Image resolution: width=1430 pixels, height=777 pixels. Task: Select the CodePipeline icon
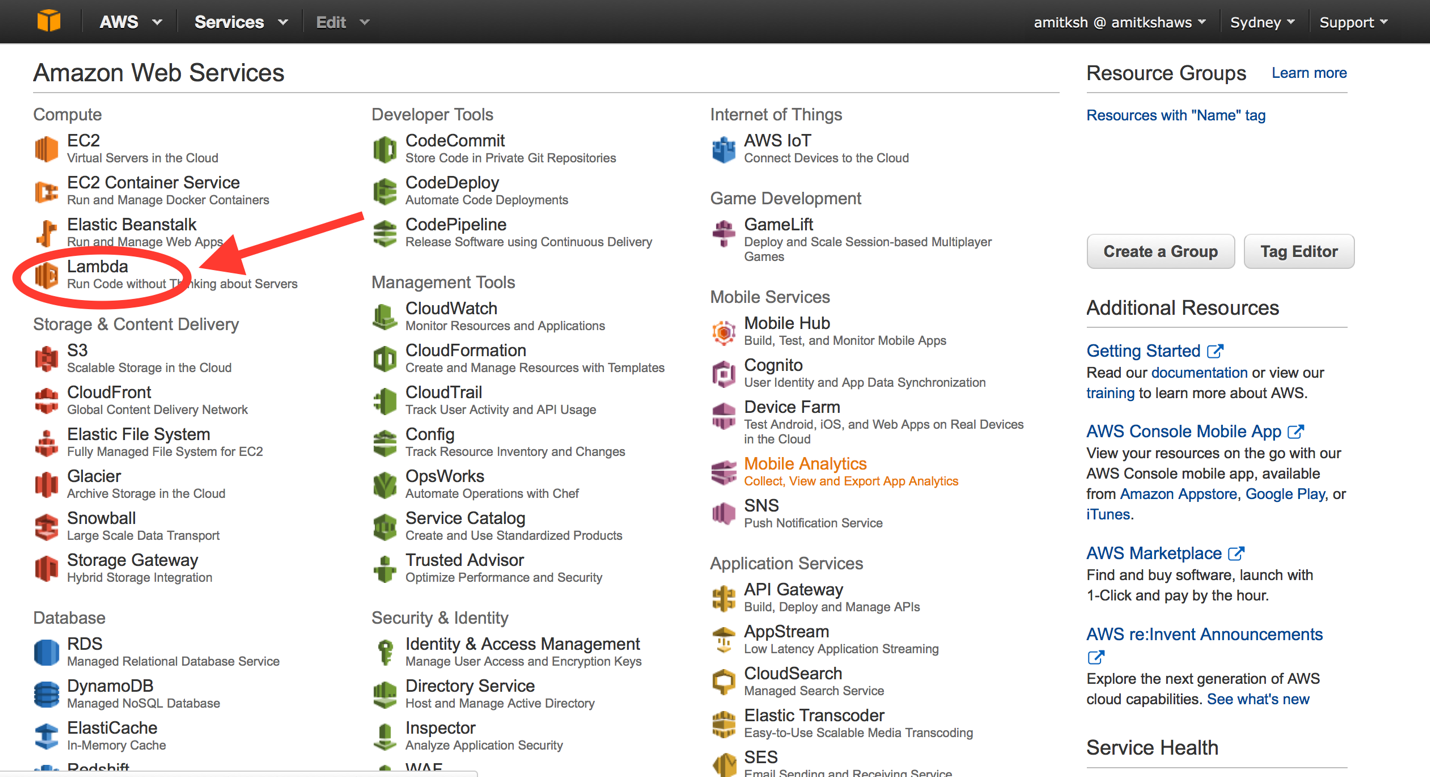pos(385,233)
